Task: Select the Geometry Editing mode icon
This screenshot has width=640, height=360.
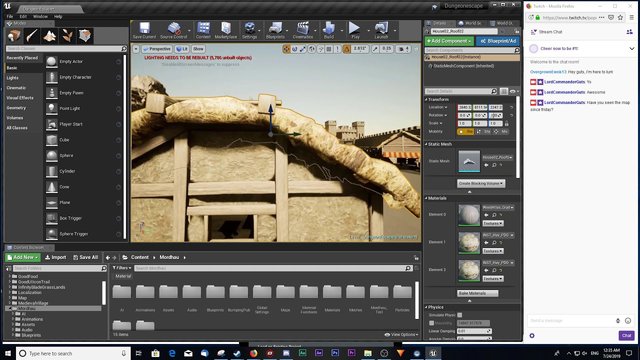Action: (85, 36)
